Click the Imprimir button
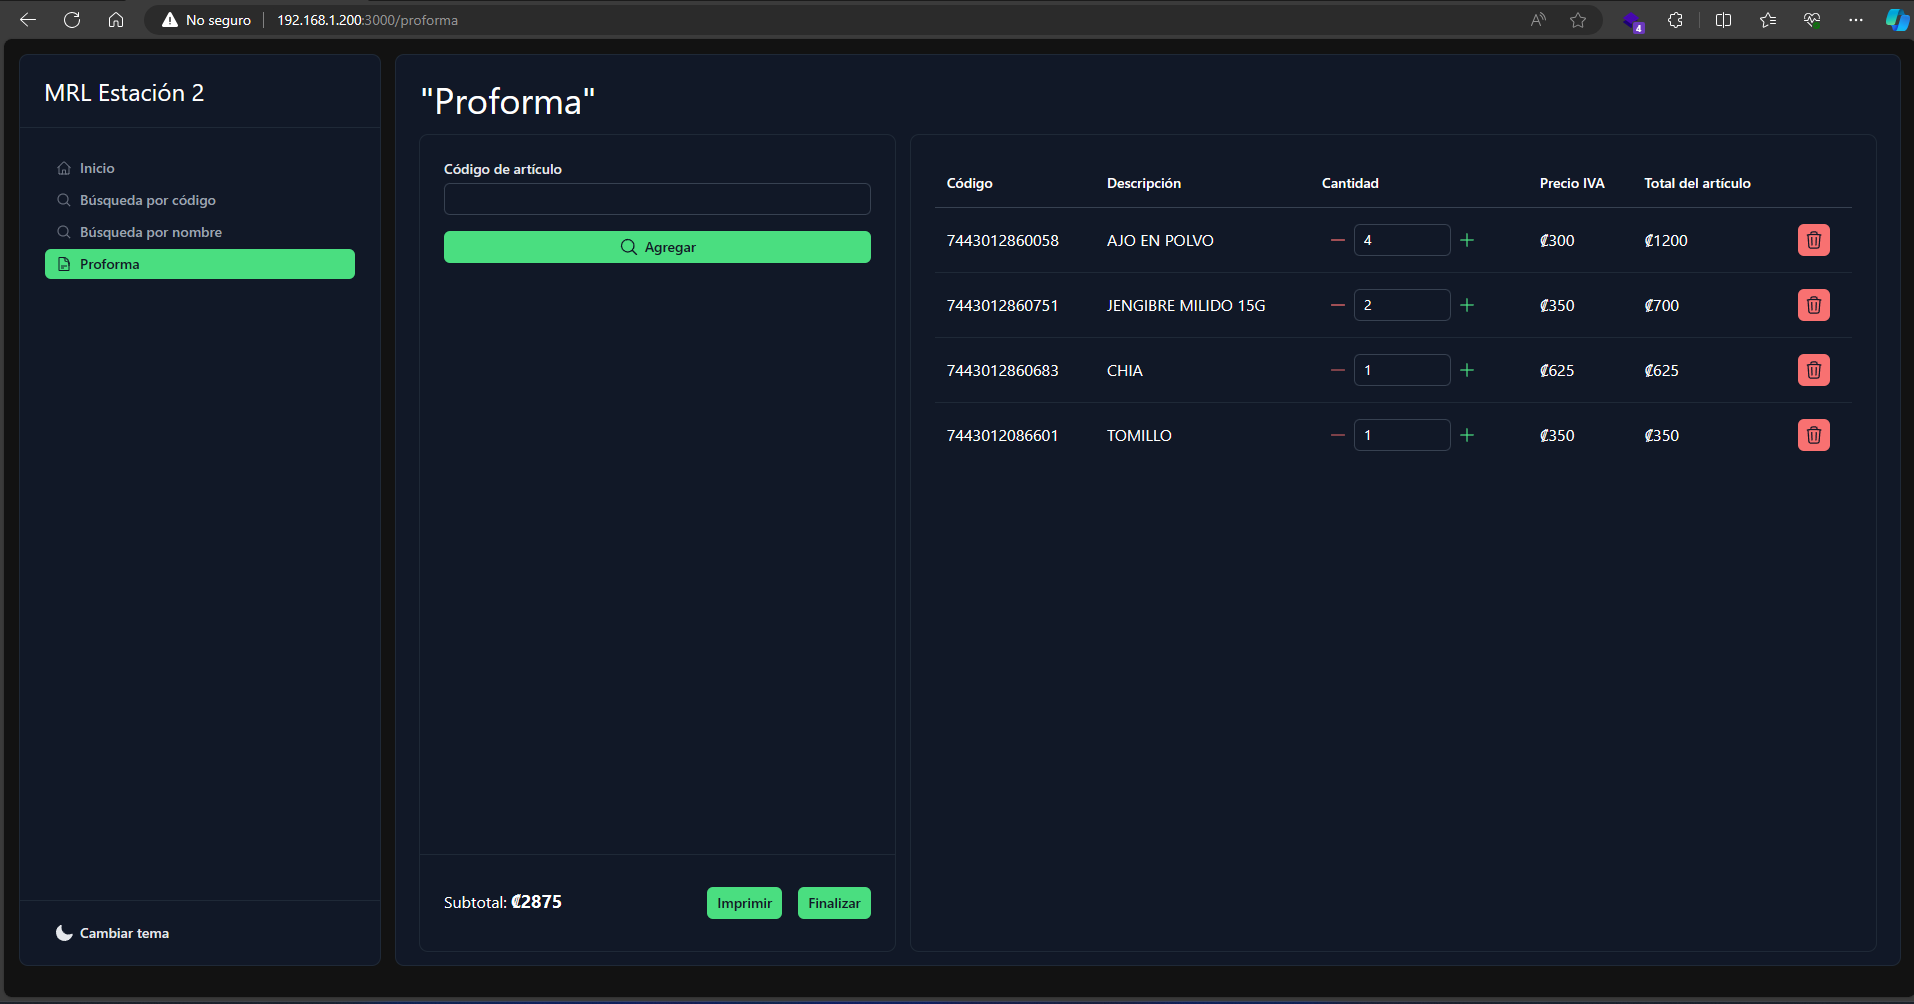This screenshot has height=1004, width=1914. 744,903
